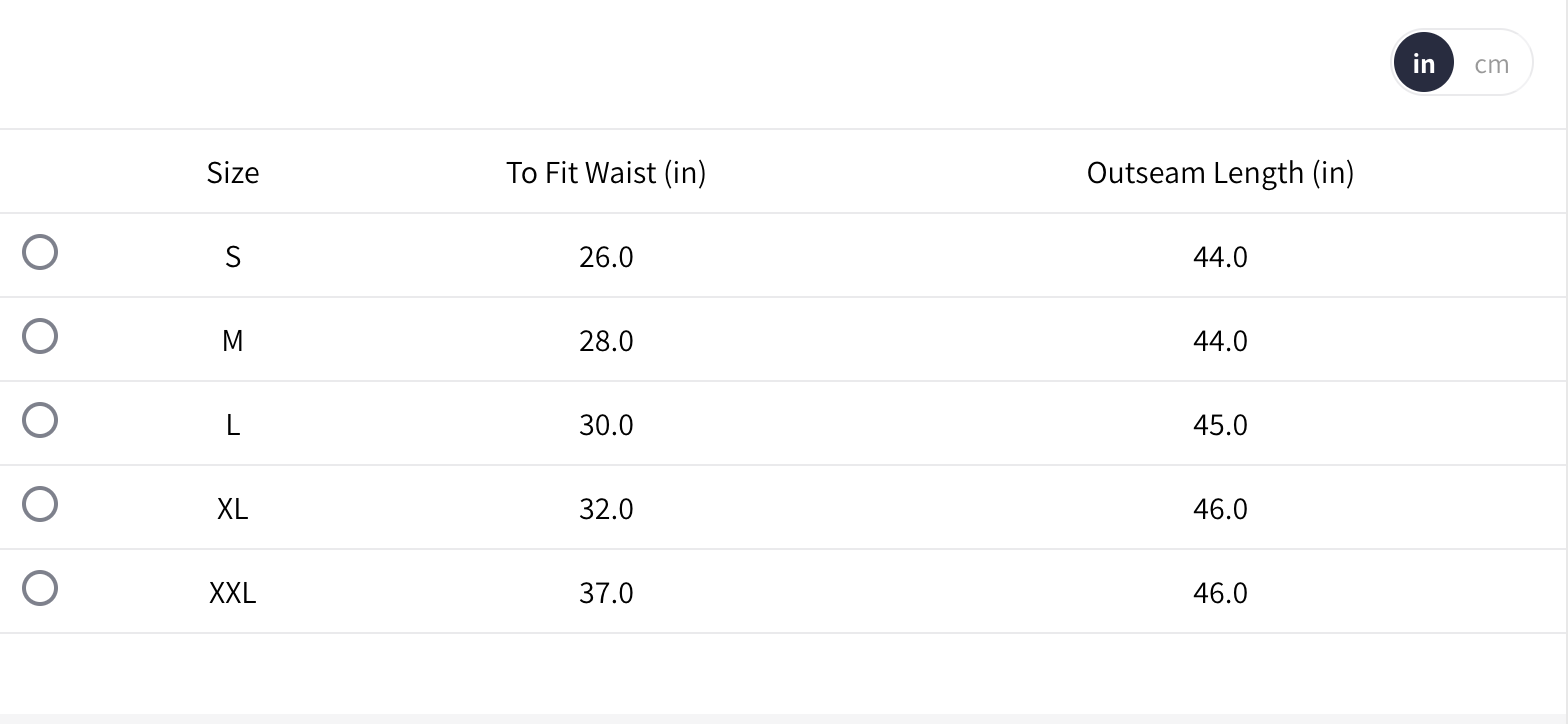
Task: Click the Size column header
Action: tap(233, 172)
